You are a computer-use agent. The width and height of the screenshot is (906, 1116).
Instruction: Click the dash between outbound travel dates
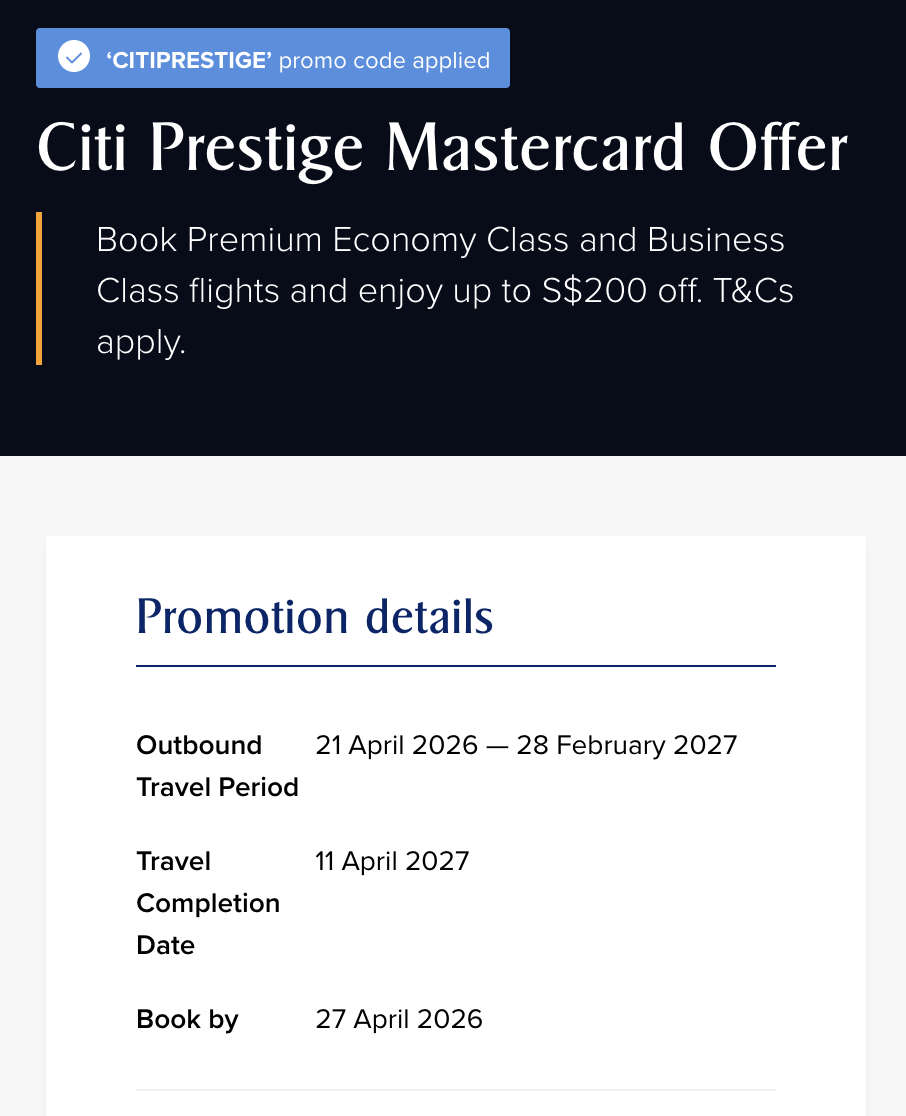(497, 746)
